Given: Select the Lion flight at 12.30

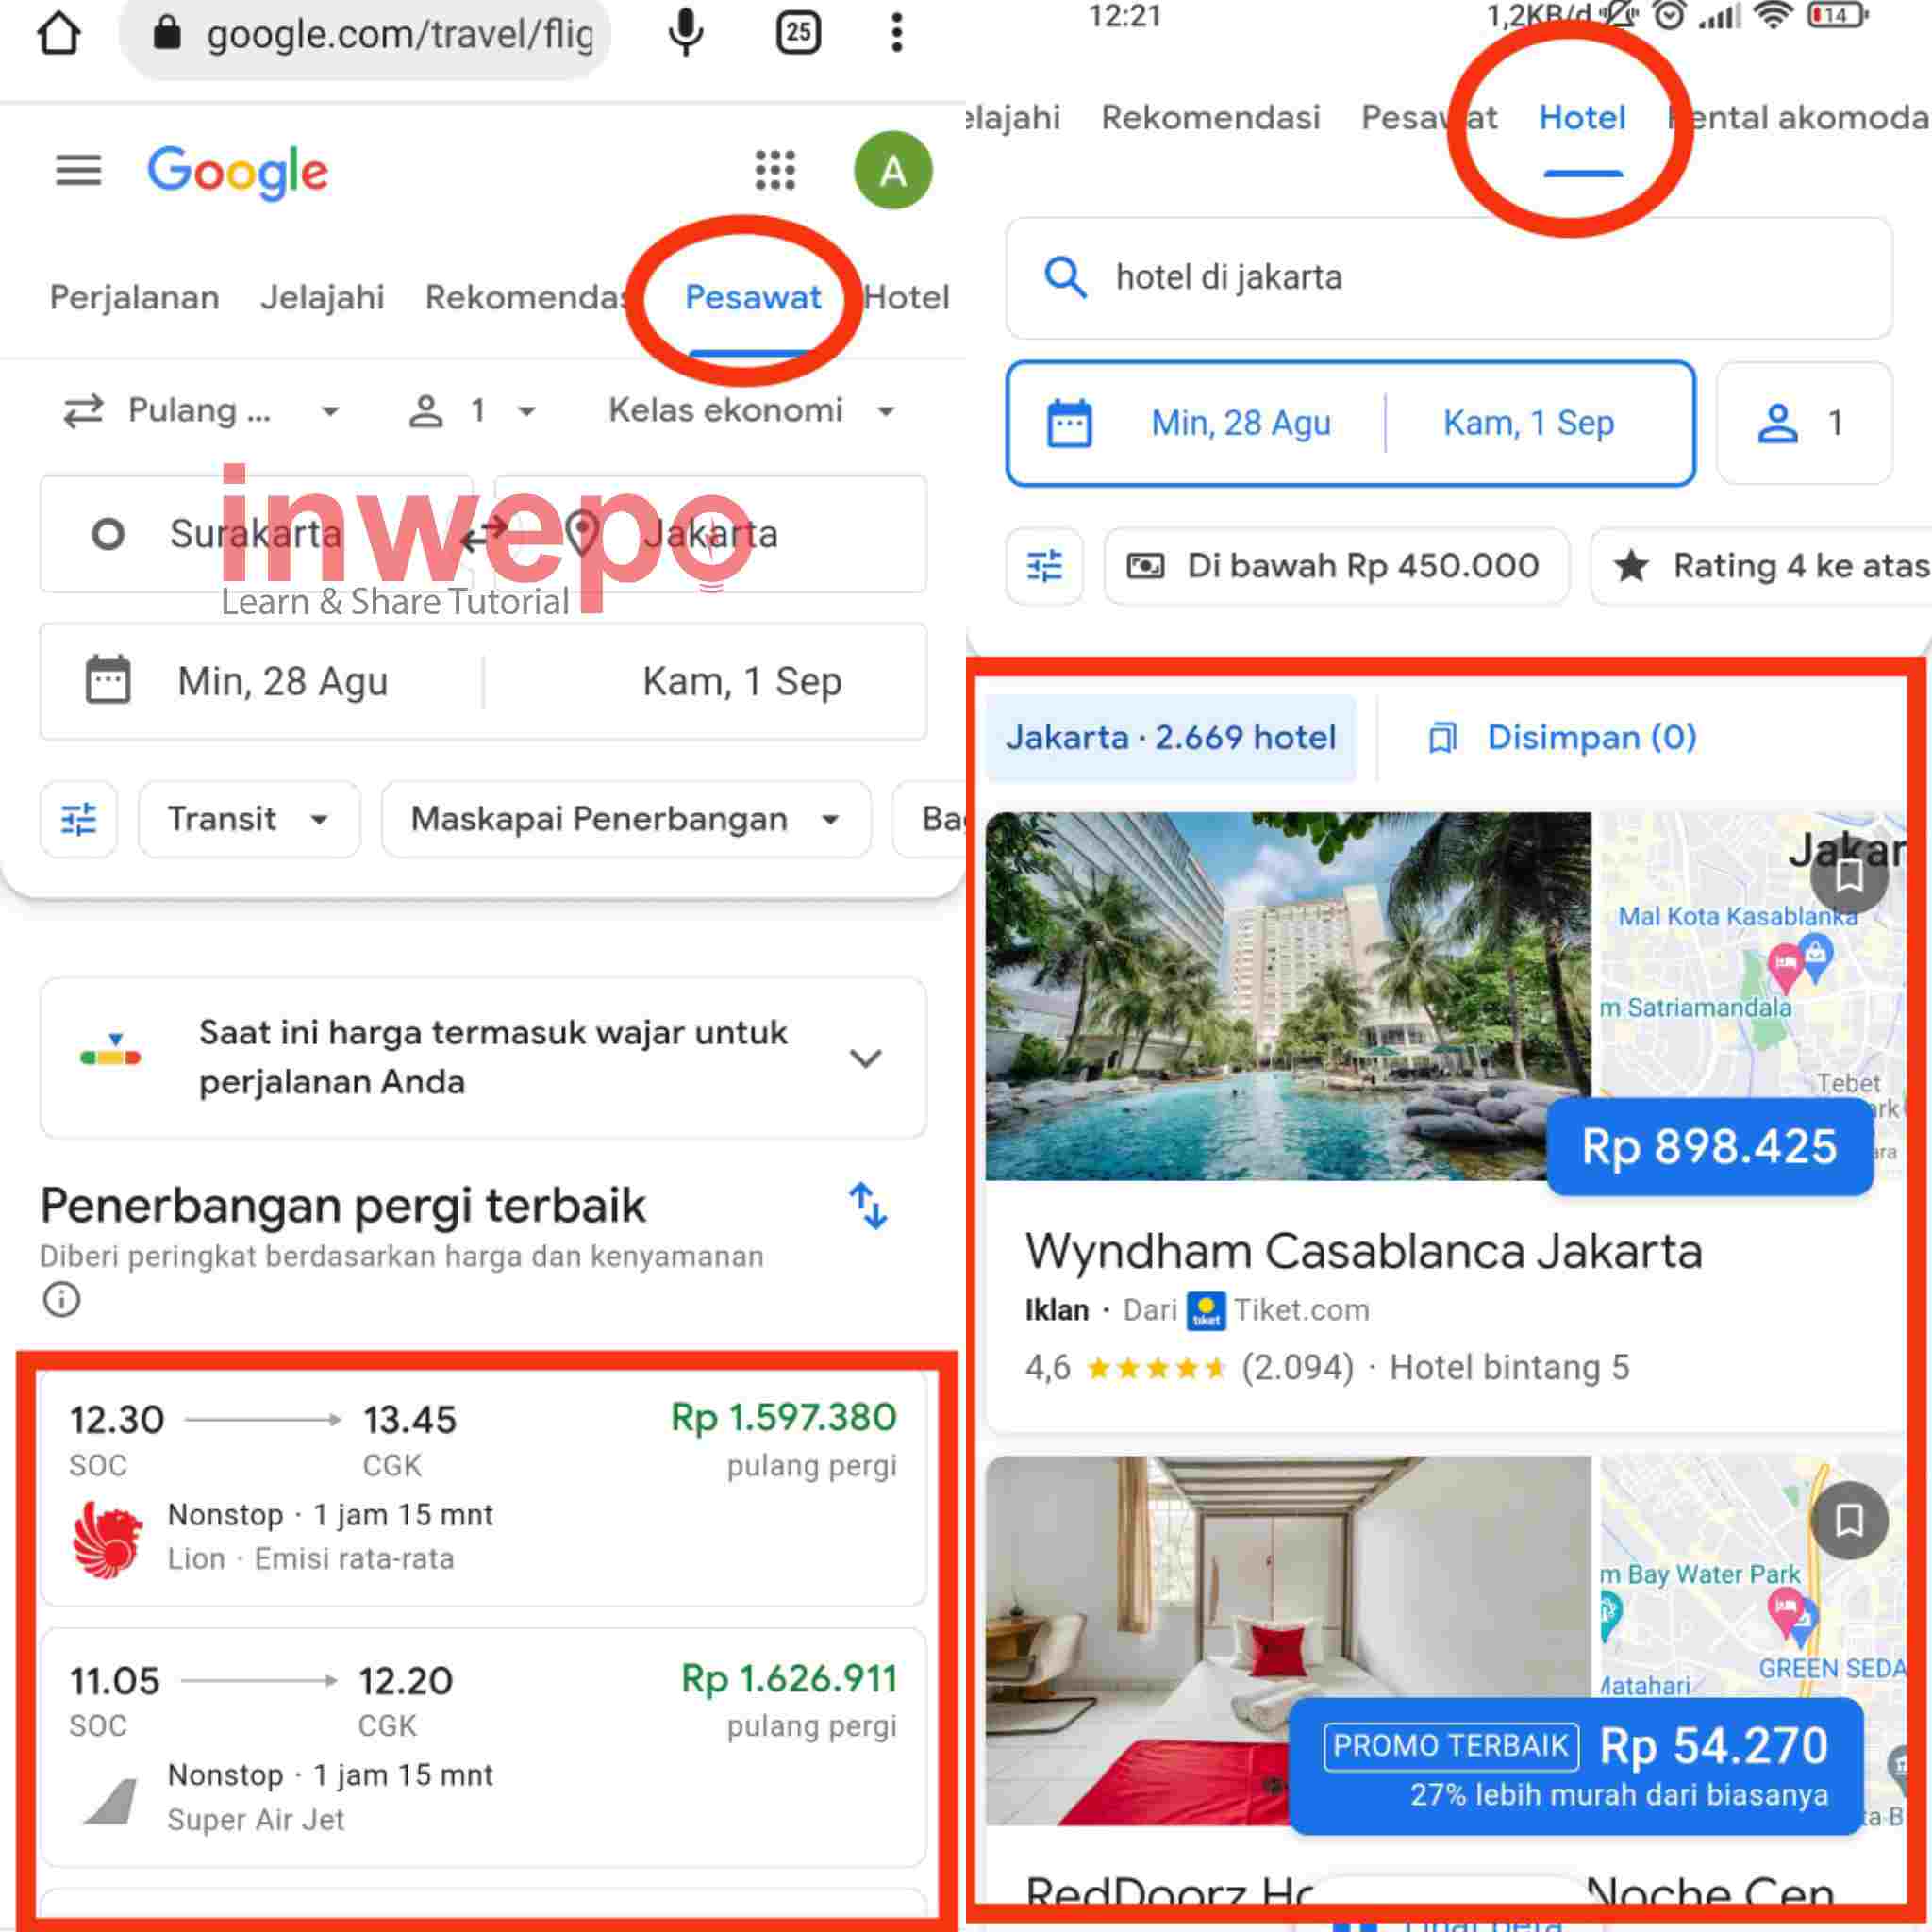Looking at the screenshot, I should (x=483, y=1488).
